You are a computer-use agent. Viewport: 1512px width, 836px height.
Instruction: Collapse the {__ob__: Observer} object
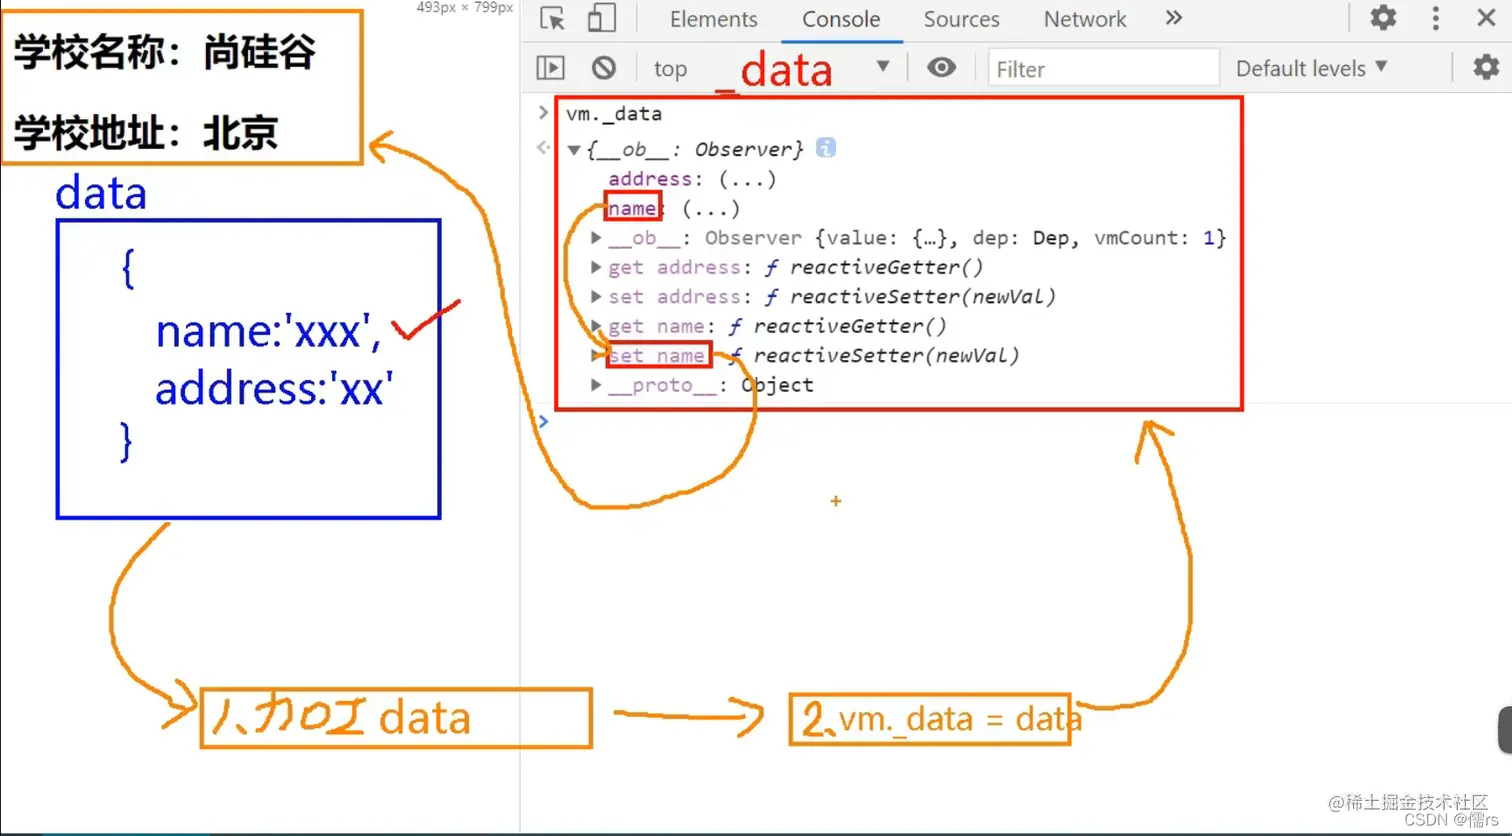[x=574, y=150]
